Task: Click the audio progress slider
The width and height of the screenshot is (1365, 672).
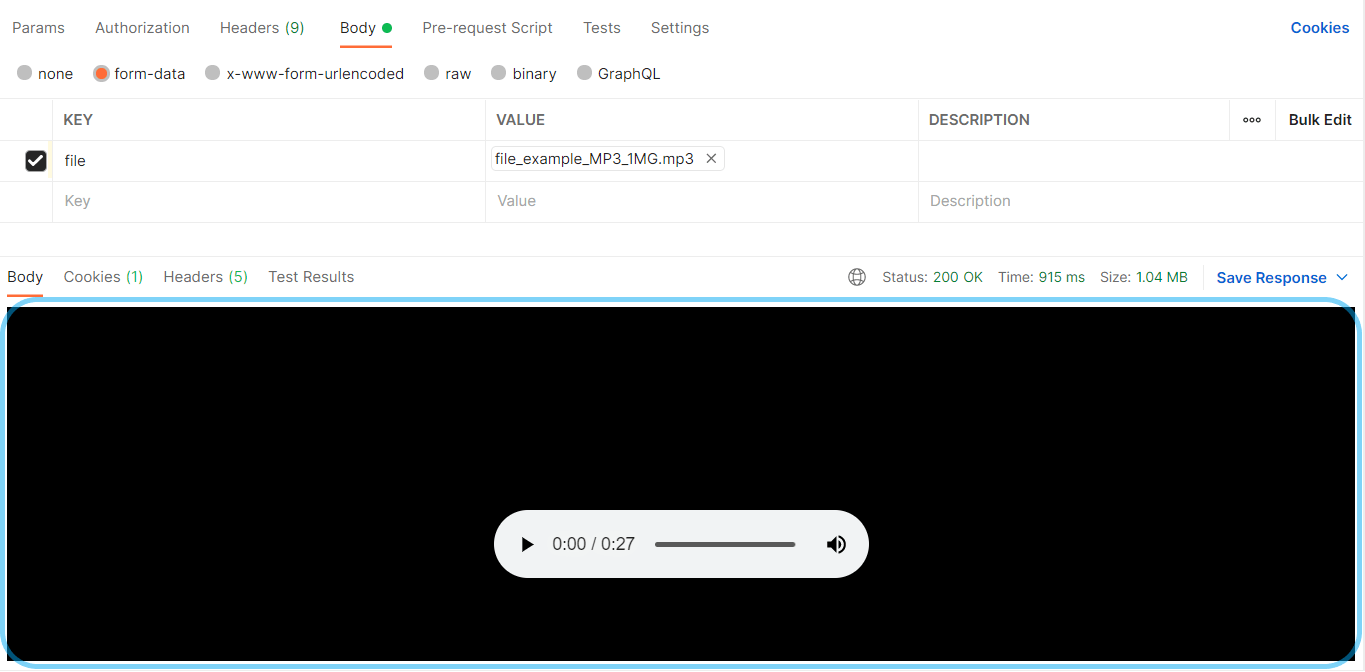Action: 725,544
